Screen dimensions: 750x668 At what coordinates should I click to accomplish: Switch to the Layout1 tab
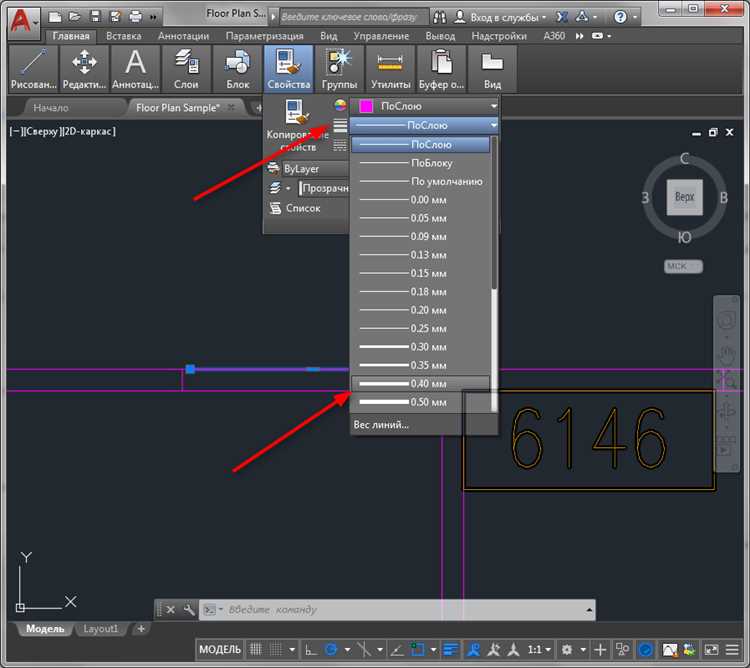[100, 629]
